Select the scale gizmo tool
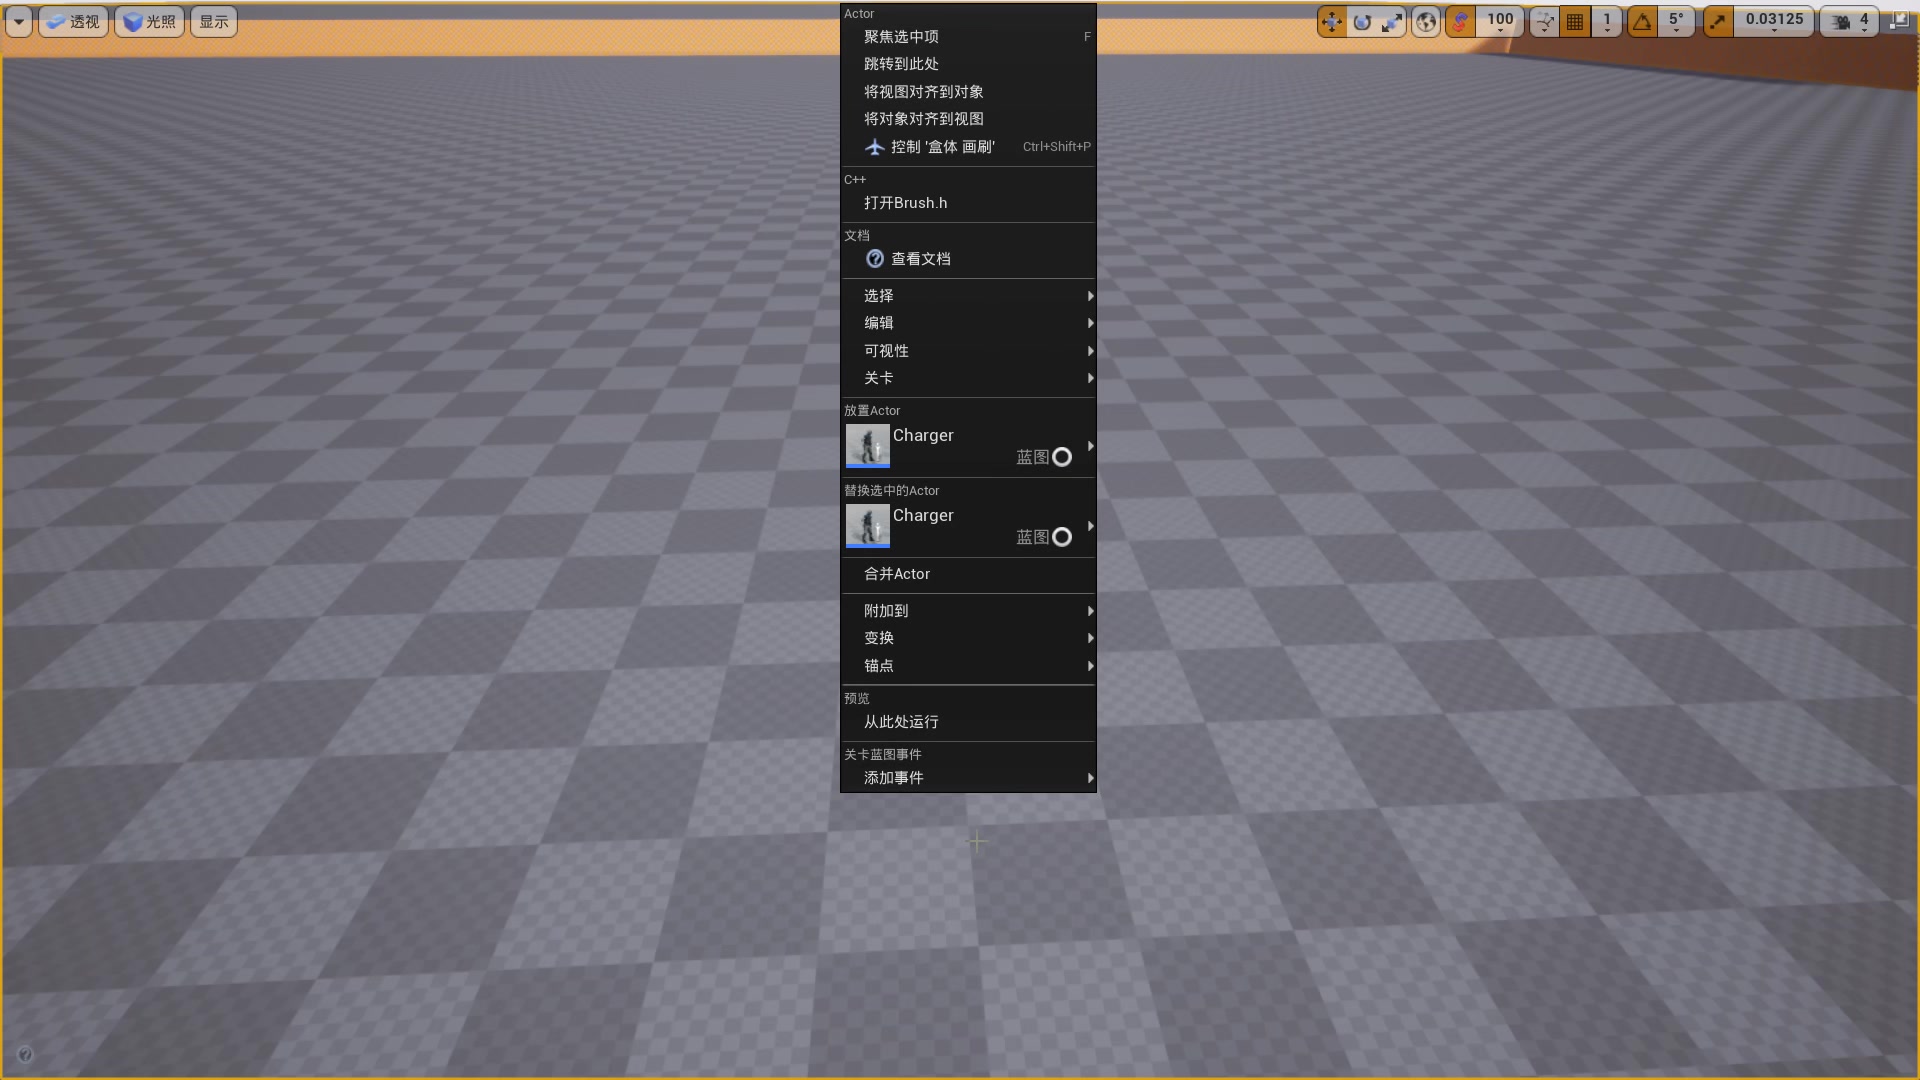This screenshot has width=1920, height=1080. tap(1392, 22)
